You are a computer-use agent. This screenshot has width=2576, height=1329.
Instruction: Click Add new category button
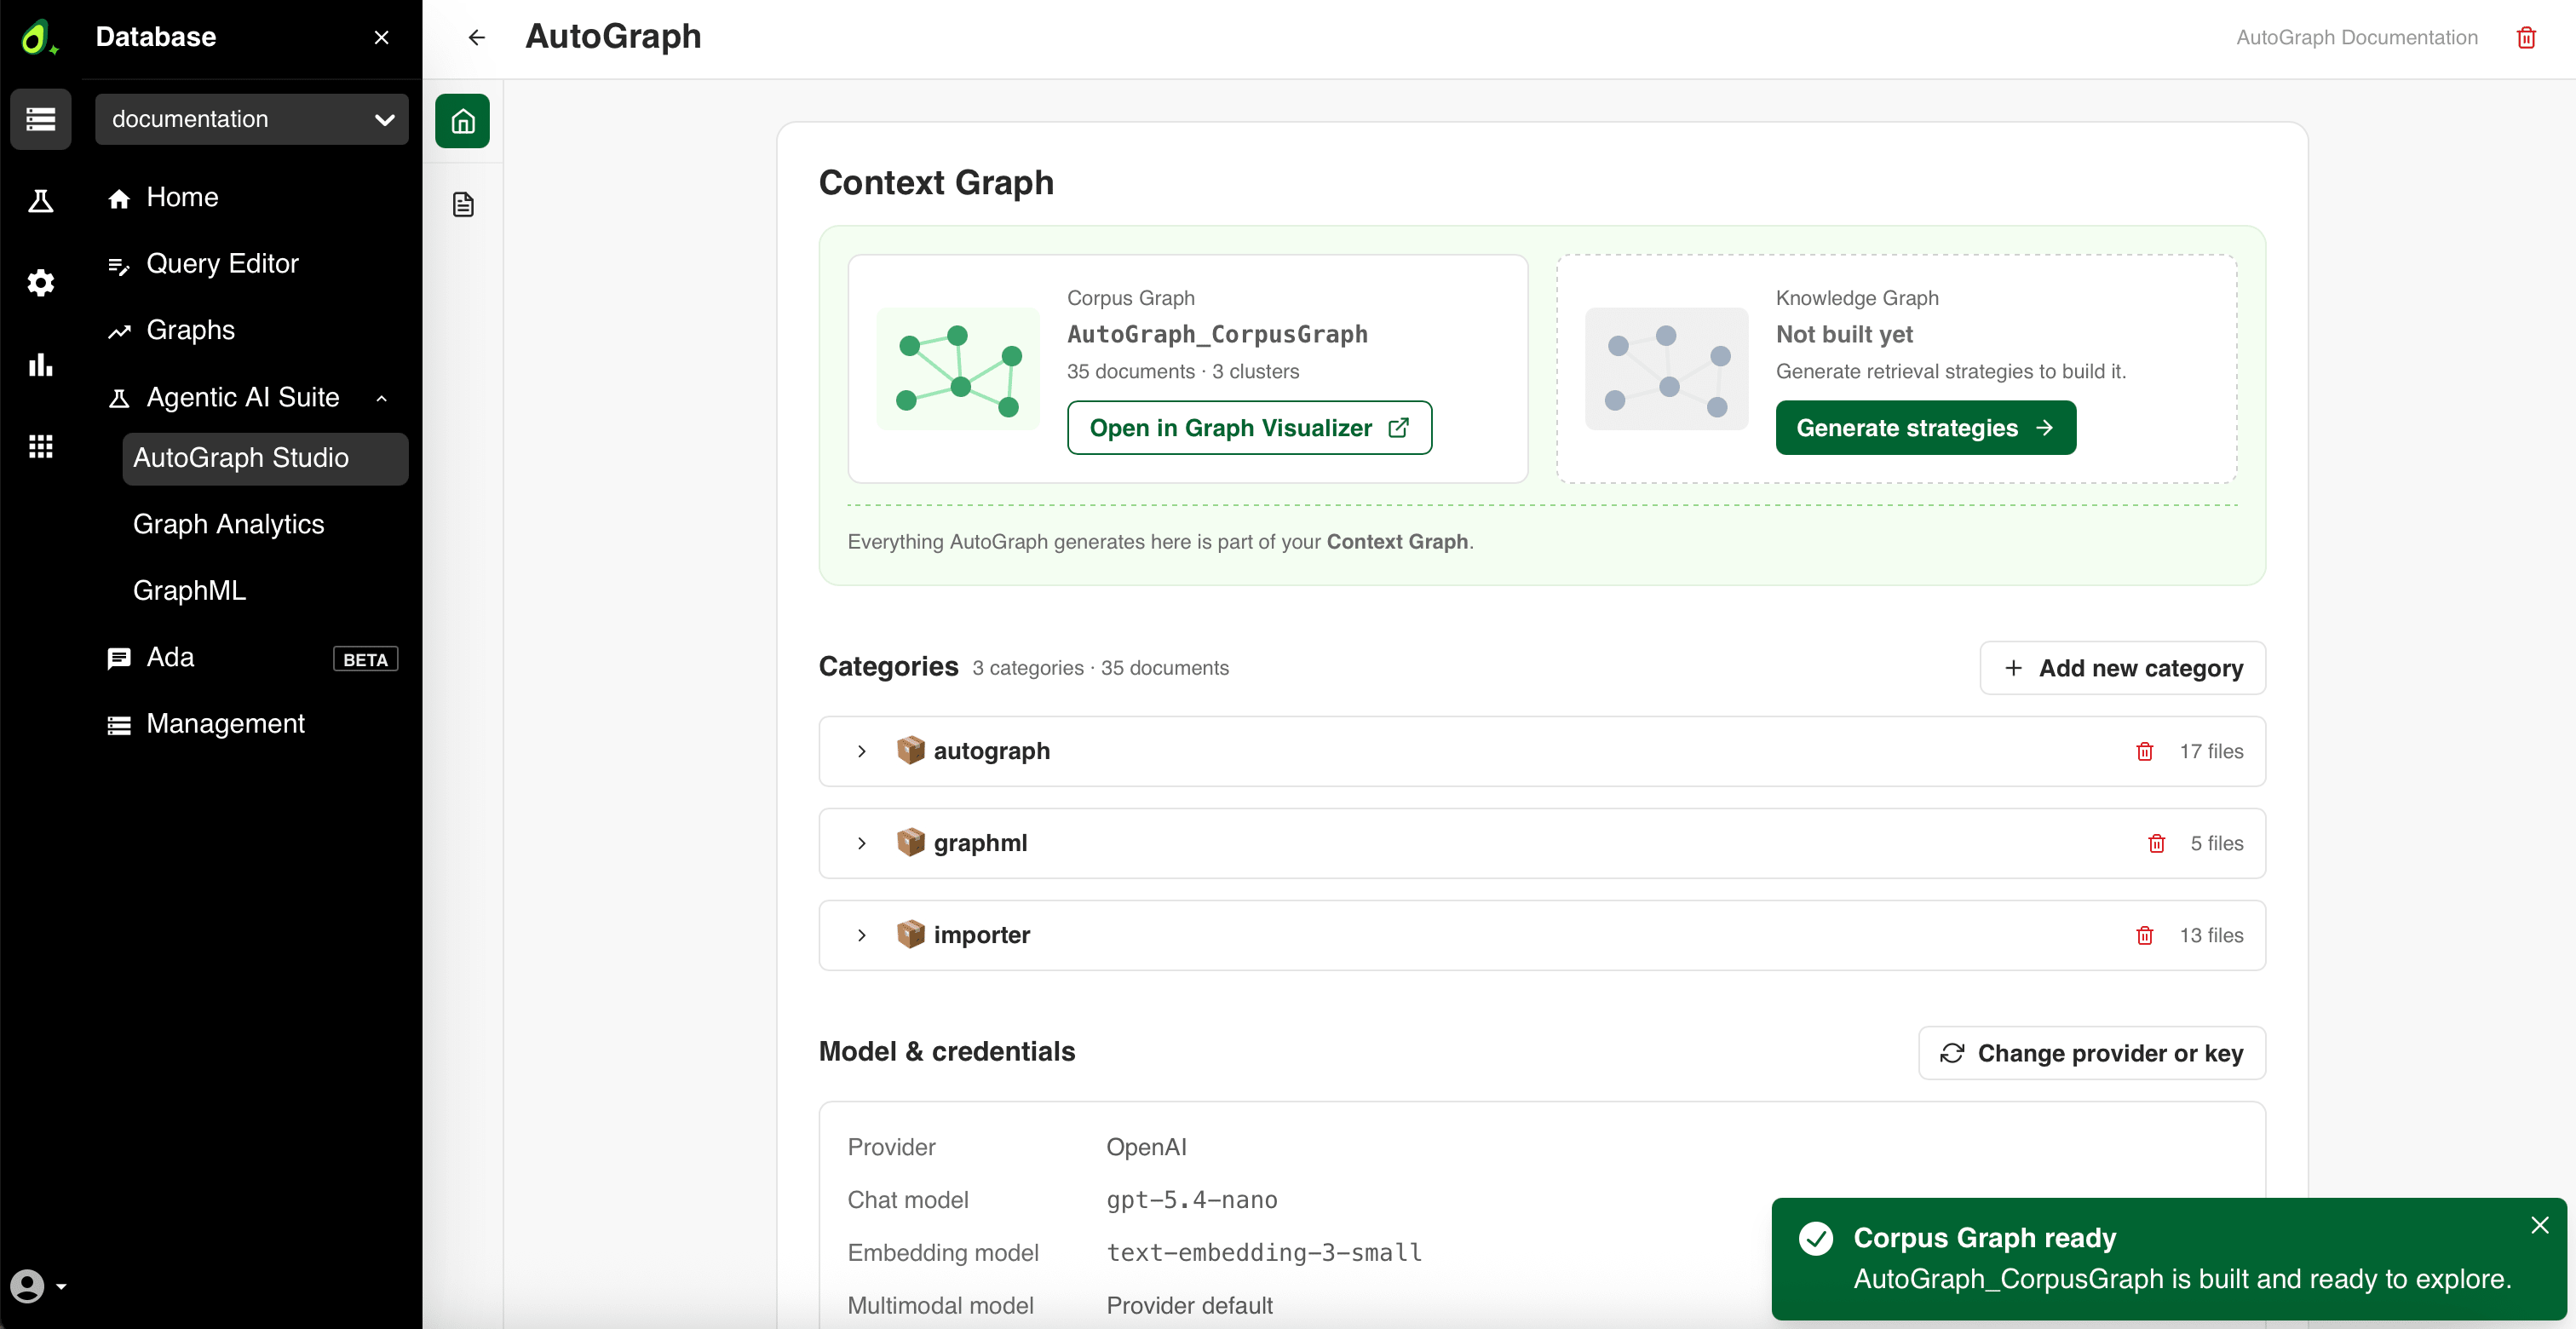point(2122,668)
